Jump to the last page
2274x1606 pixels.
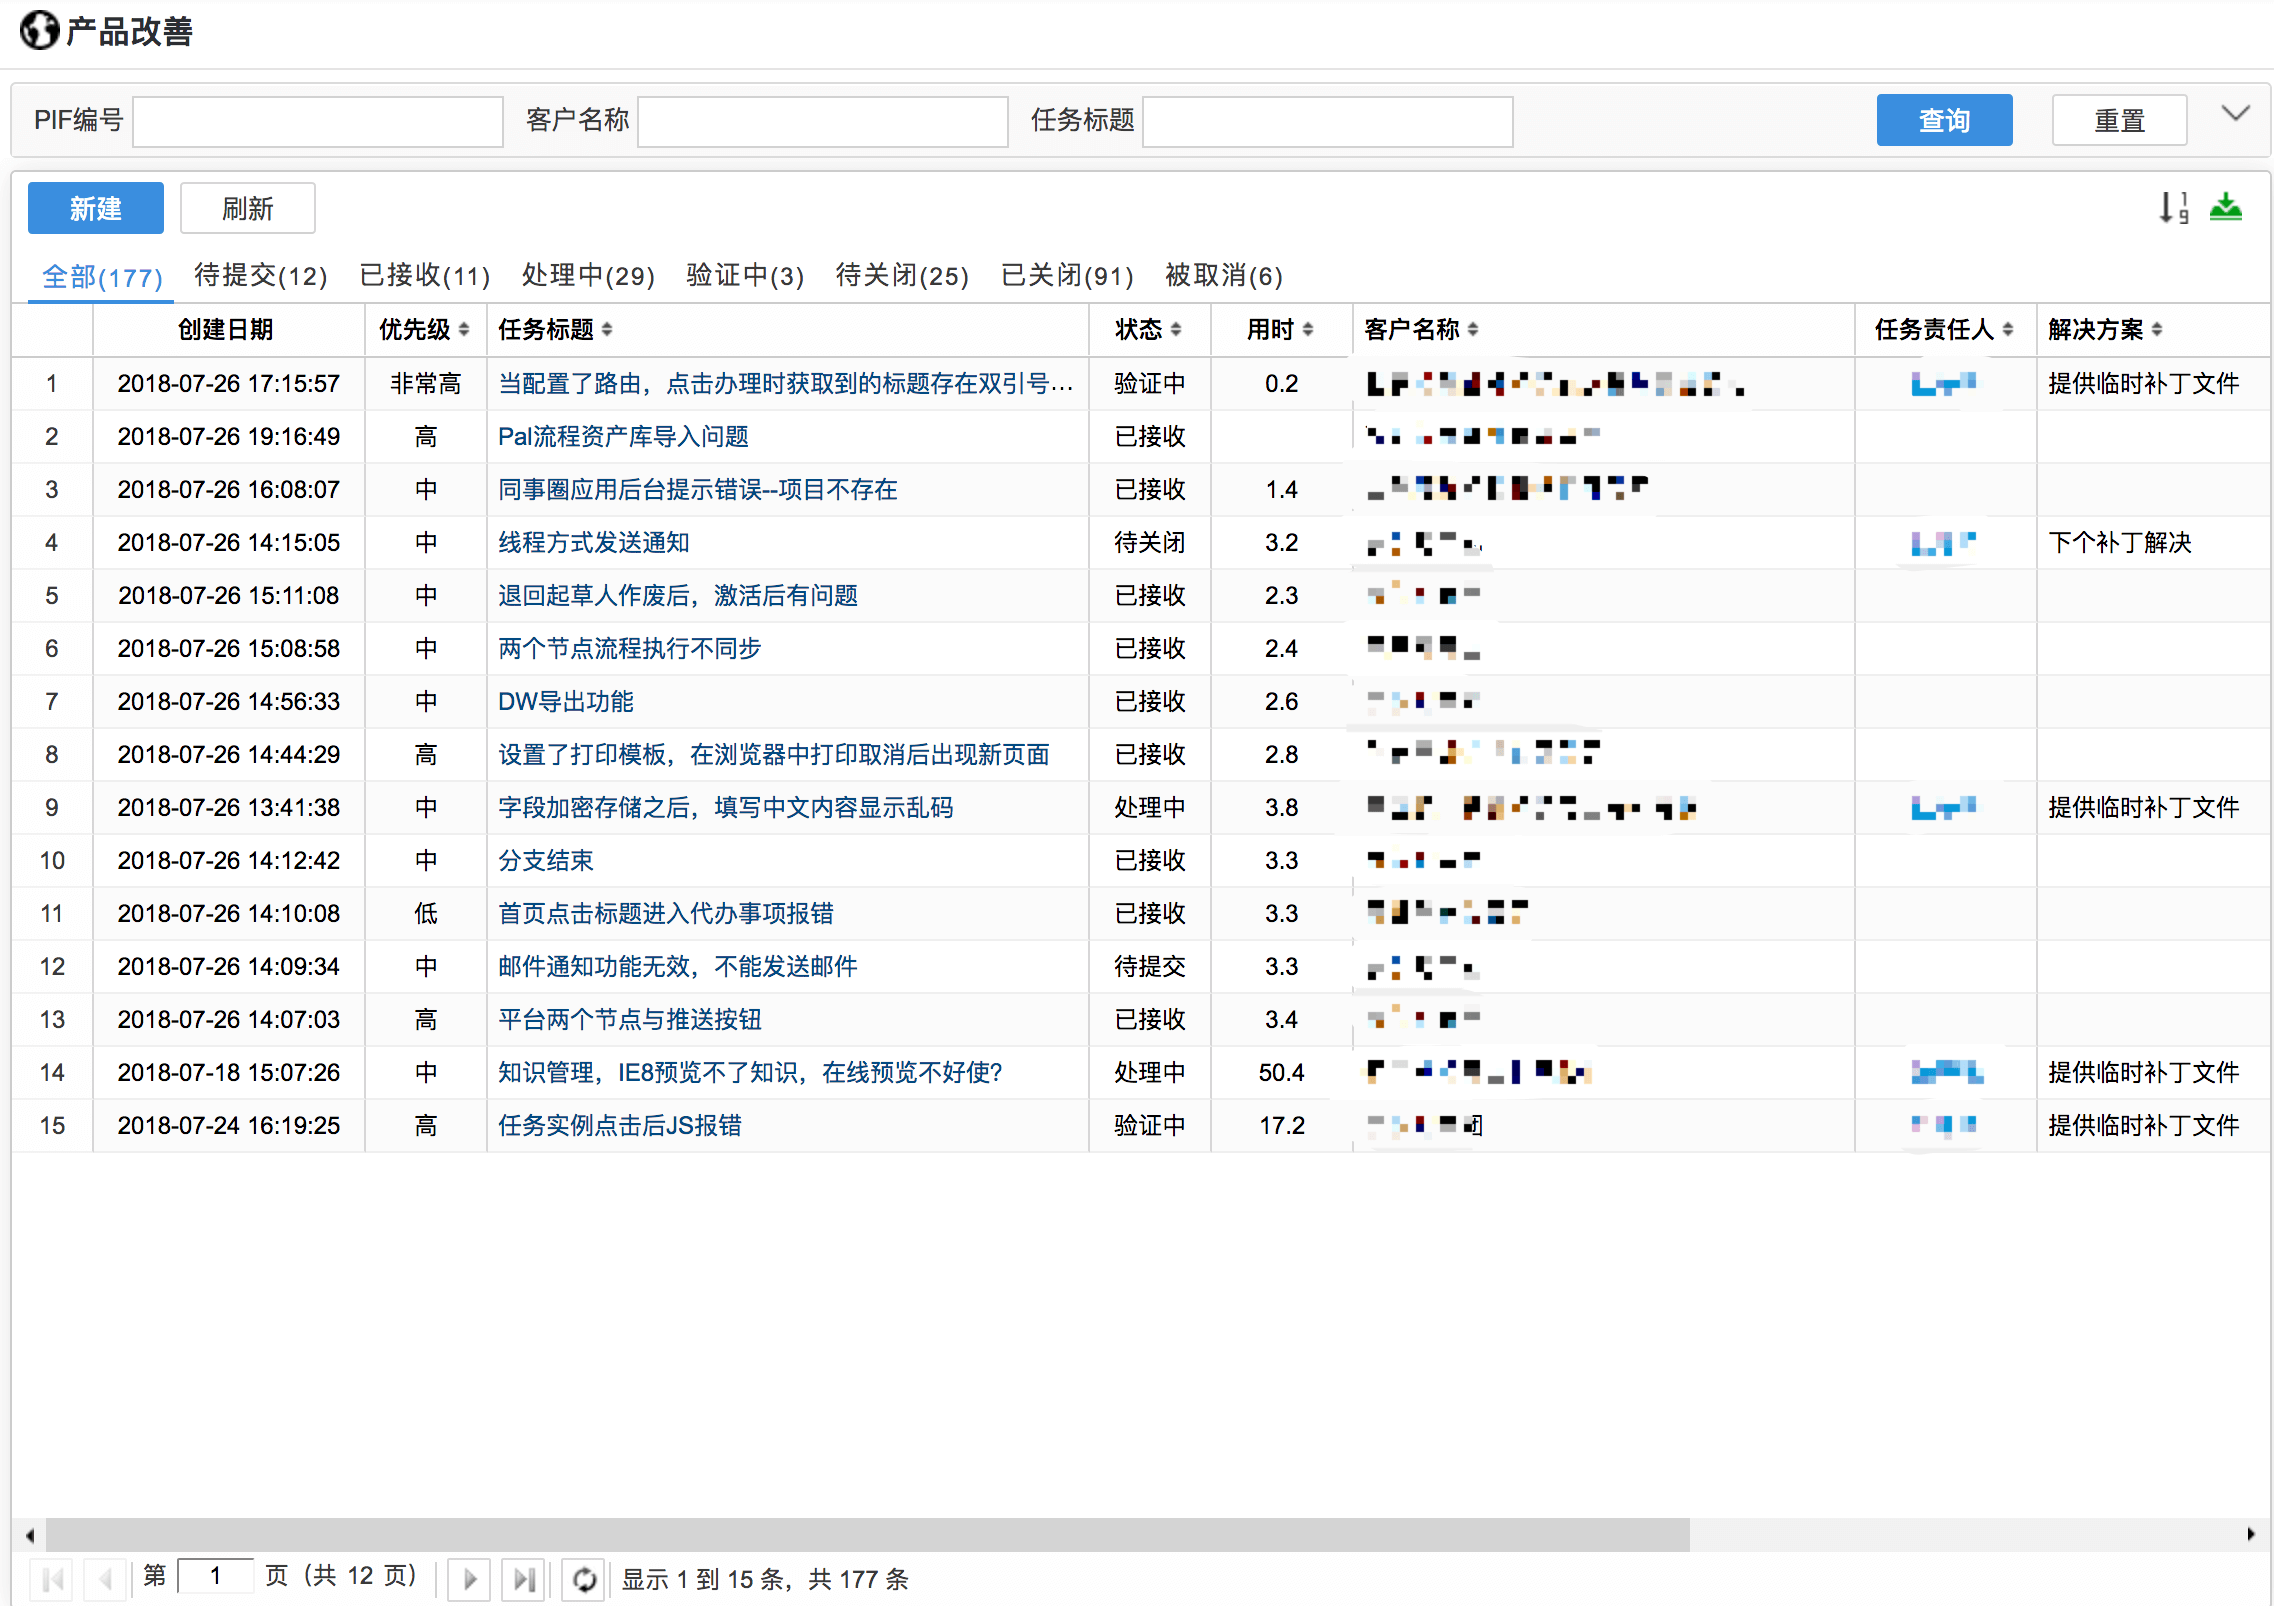click(x=524, y=1579)
